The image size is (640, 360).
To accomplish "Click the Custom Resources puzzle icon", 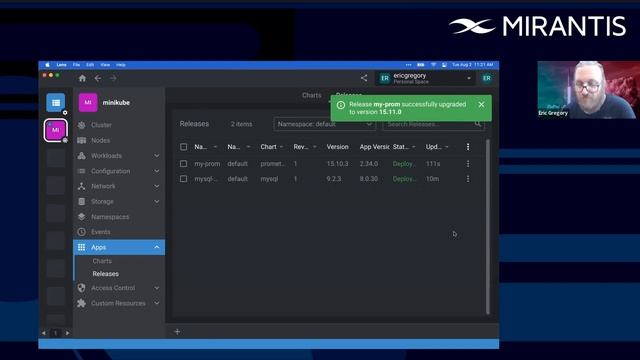I will [x=82, y=303].
